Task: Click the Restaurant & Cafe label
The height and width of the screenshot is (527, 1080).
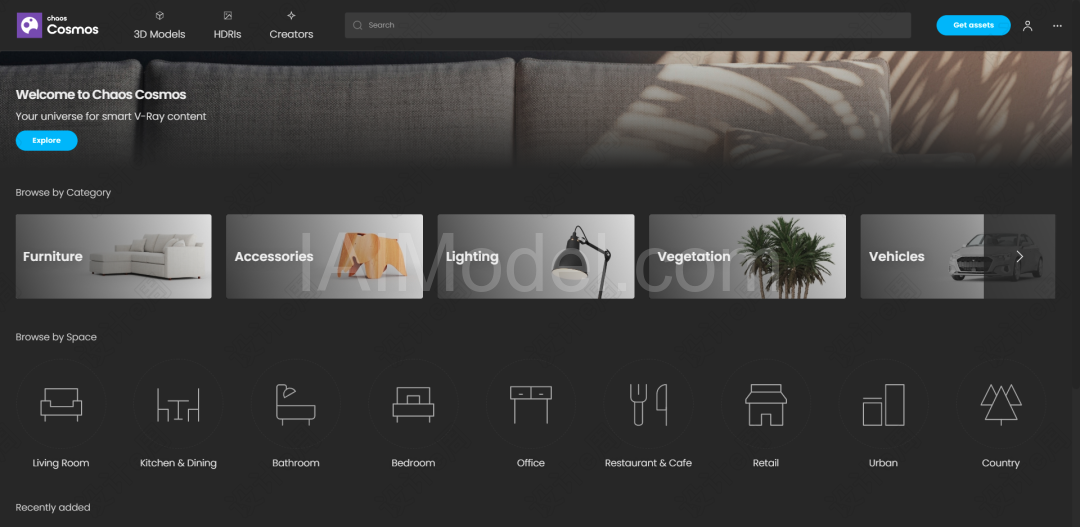Action: pos(648,463)
